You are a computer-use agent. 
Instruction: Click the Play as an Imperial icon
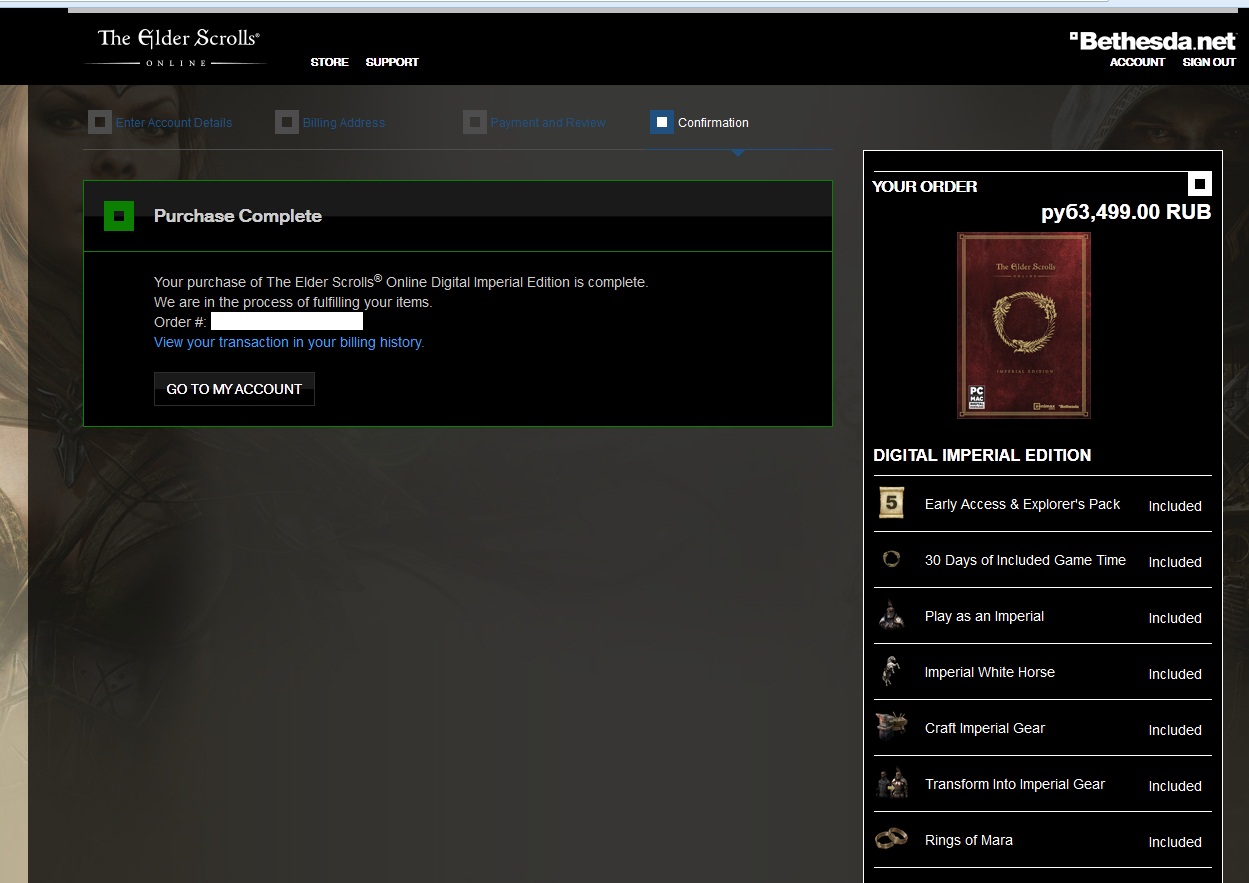click(x=891, y=615)
